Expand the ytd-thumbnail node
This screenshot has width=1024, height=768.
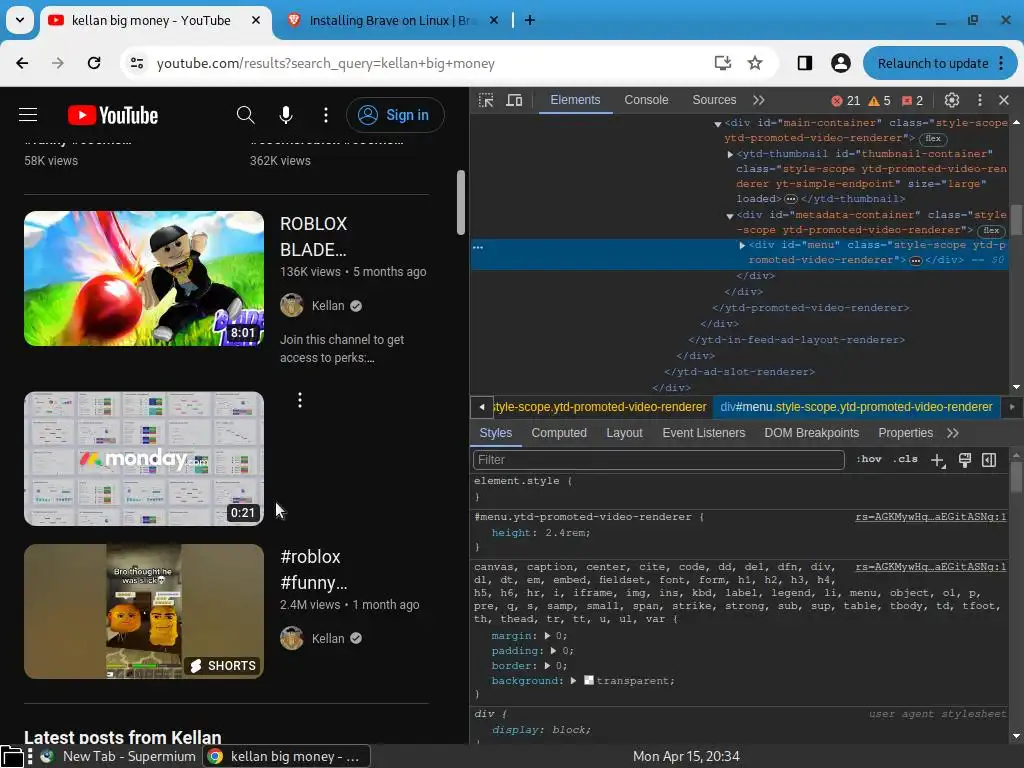point(730,154)
